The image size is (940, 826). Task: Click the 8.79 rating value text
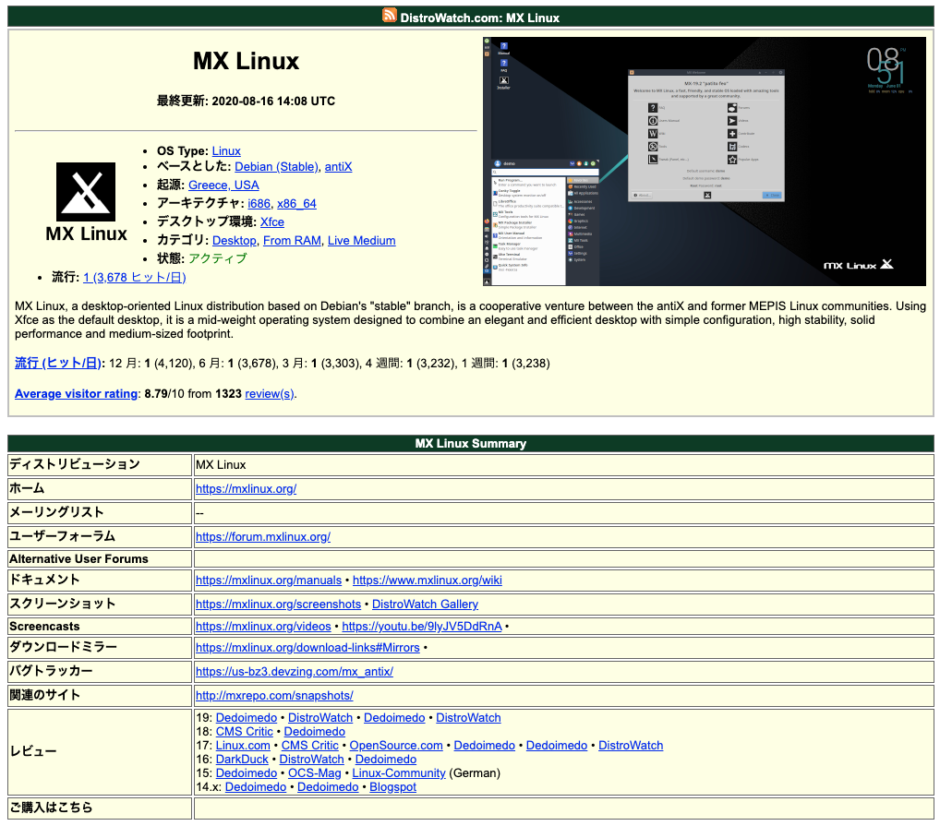tap(156, 394)
